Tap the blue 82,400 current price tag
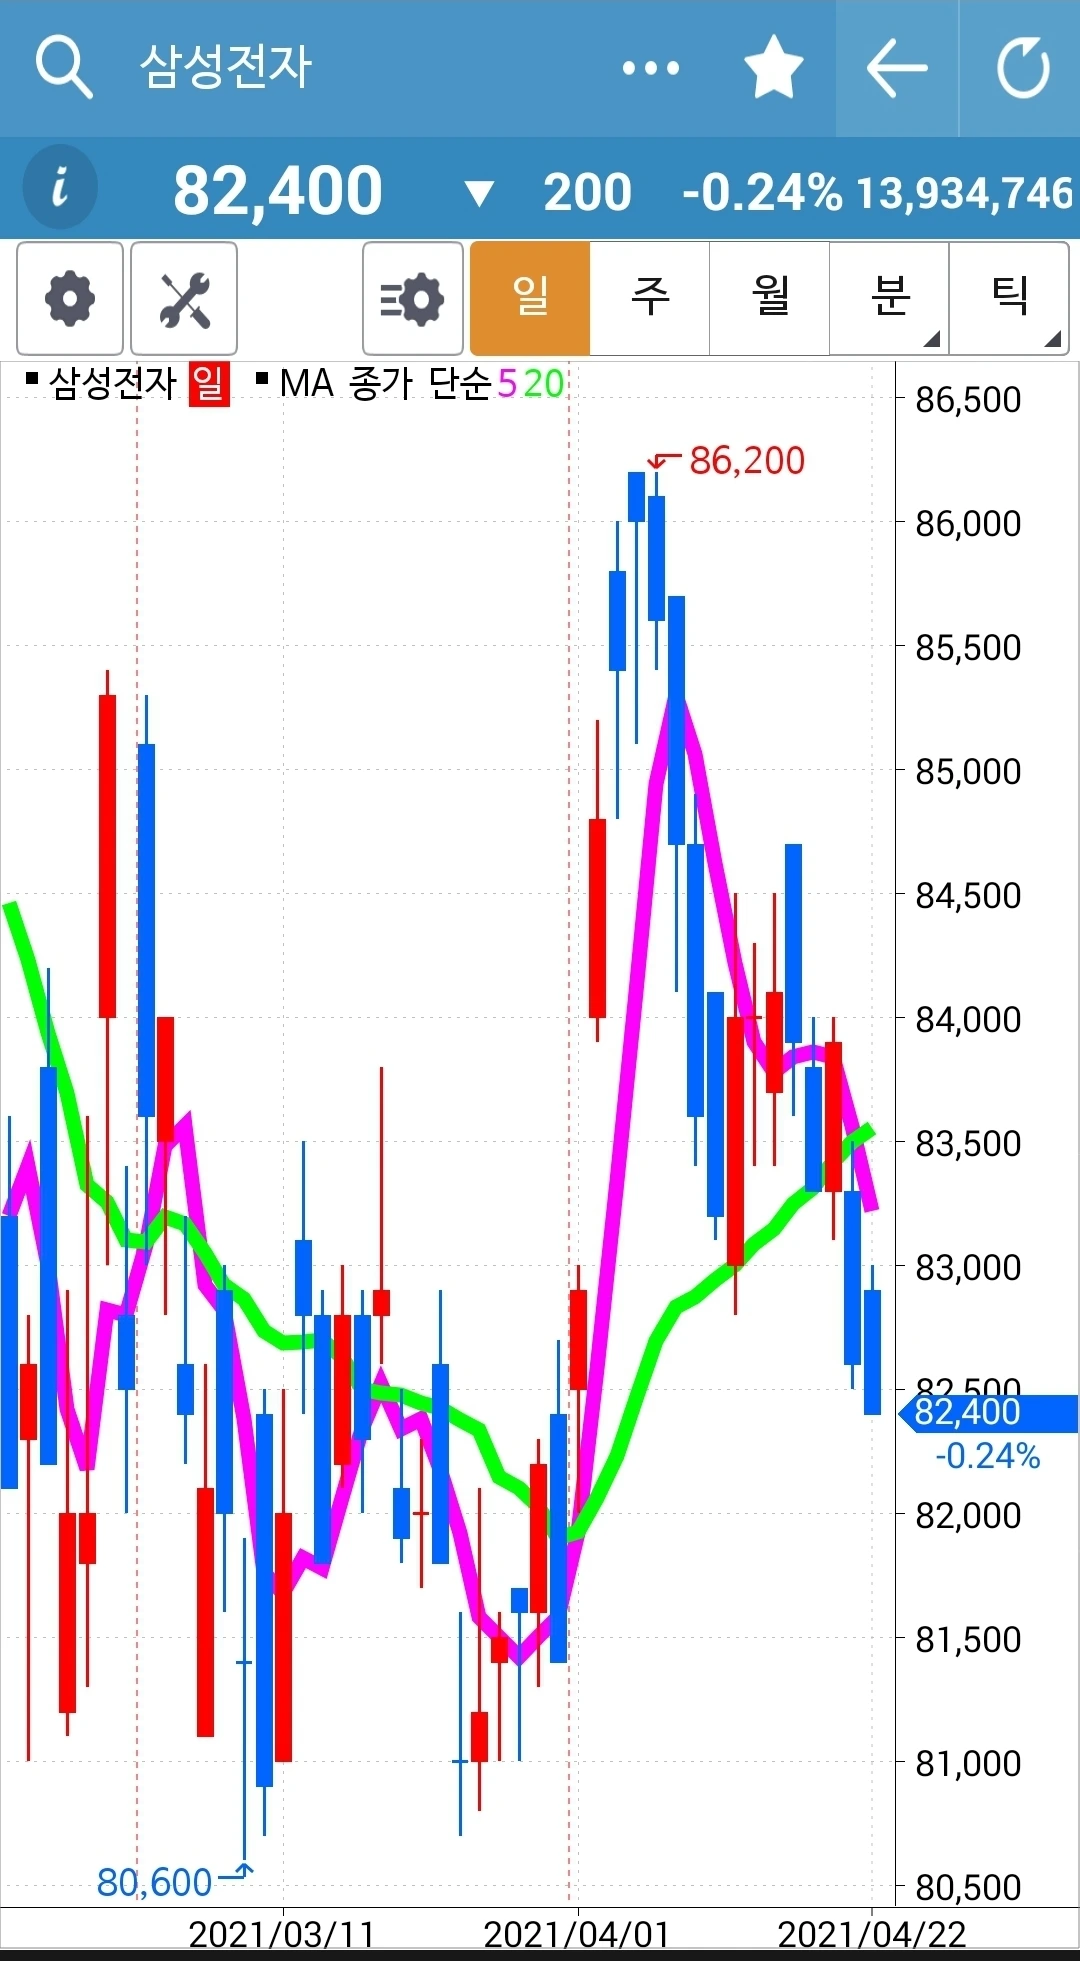 pos(990,1413)
